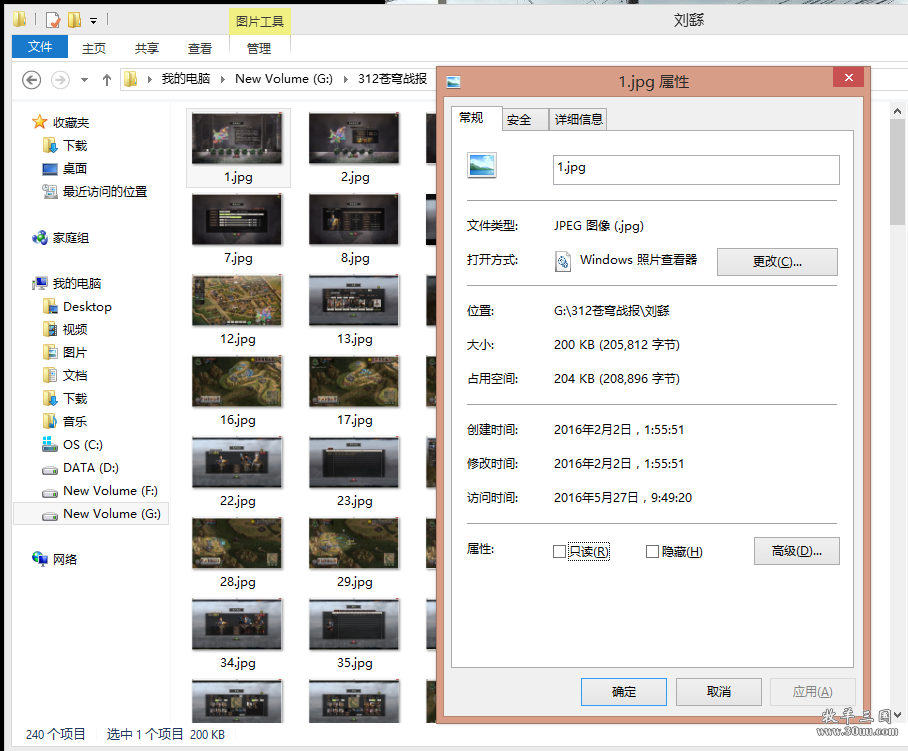
Task: Click the 312苍穹战报 breadcrumb
Action: point(392,79)
